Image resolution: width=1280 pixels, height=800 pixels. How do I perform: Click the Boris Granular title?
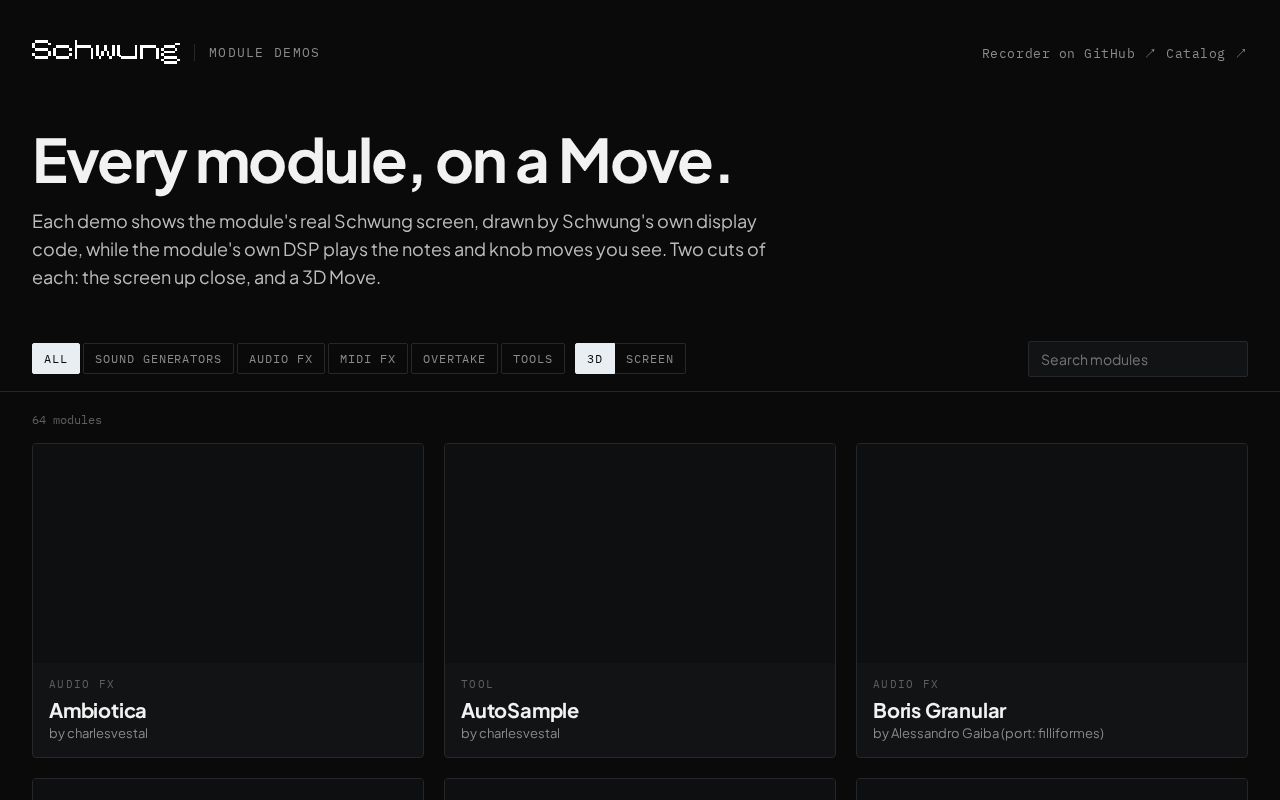[939, 710]
